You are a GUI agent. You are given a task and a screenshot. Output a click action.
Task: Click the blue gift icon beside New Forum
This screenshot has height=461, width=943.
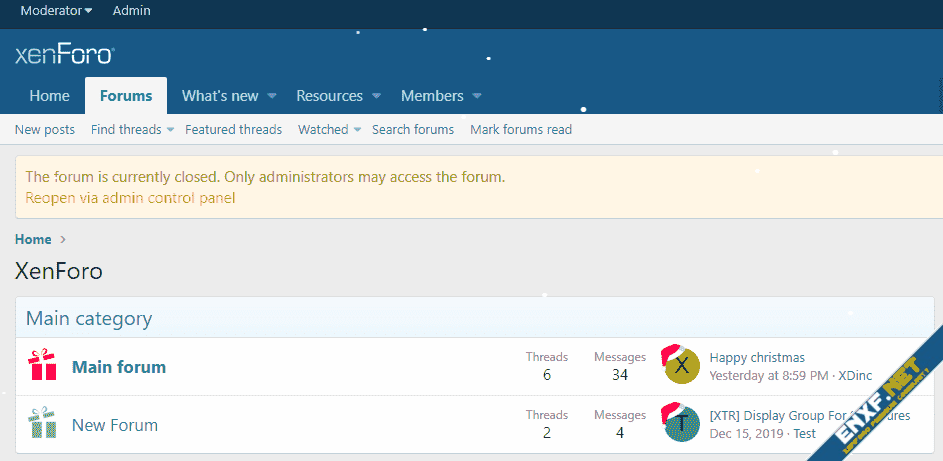pos(43,424)
